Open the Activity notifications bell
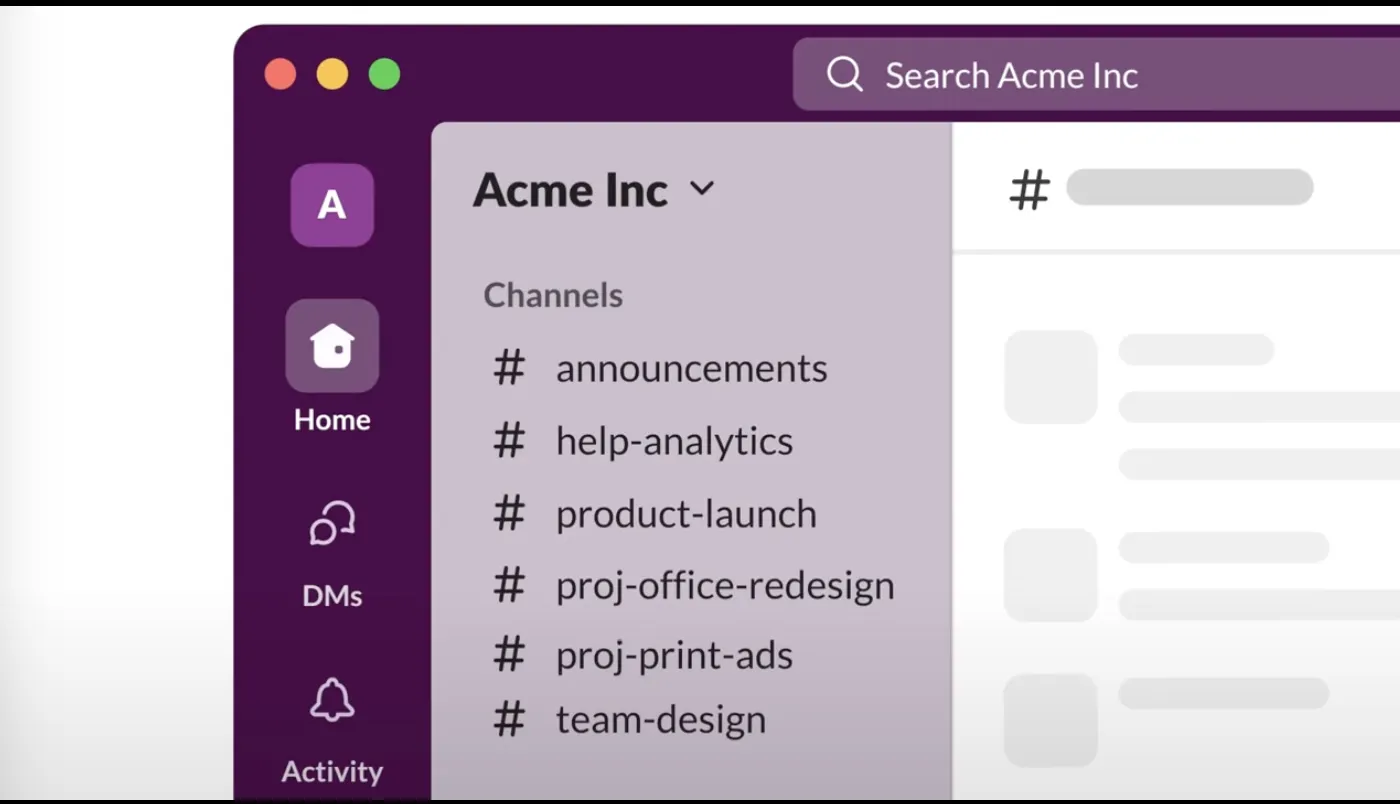This screenshot has width=1400, height=804. click(331, 701)
